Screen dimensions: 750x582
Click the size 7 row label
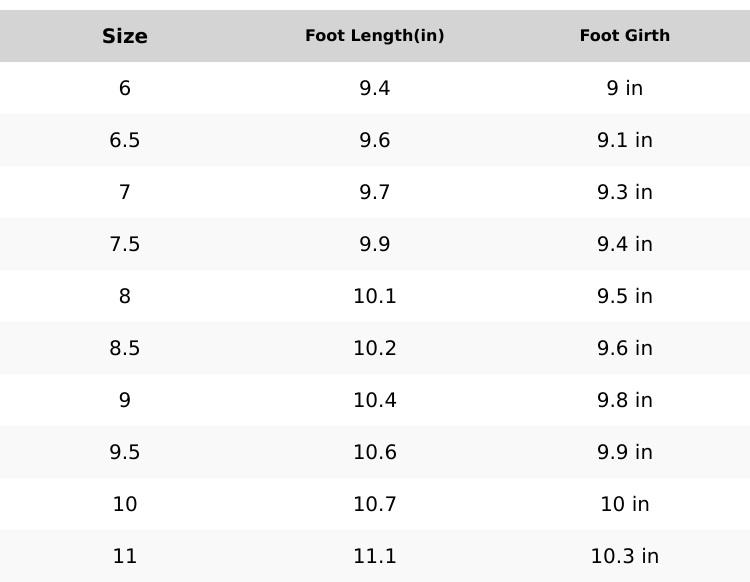click(125, 192)
